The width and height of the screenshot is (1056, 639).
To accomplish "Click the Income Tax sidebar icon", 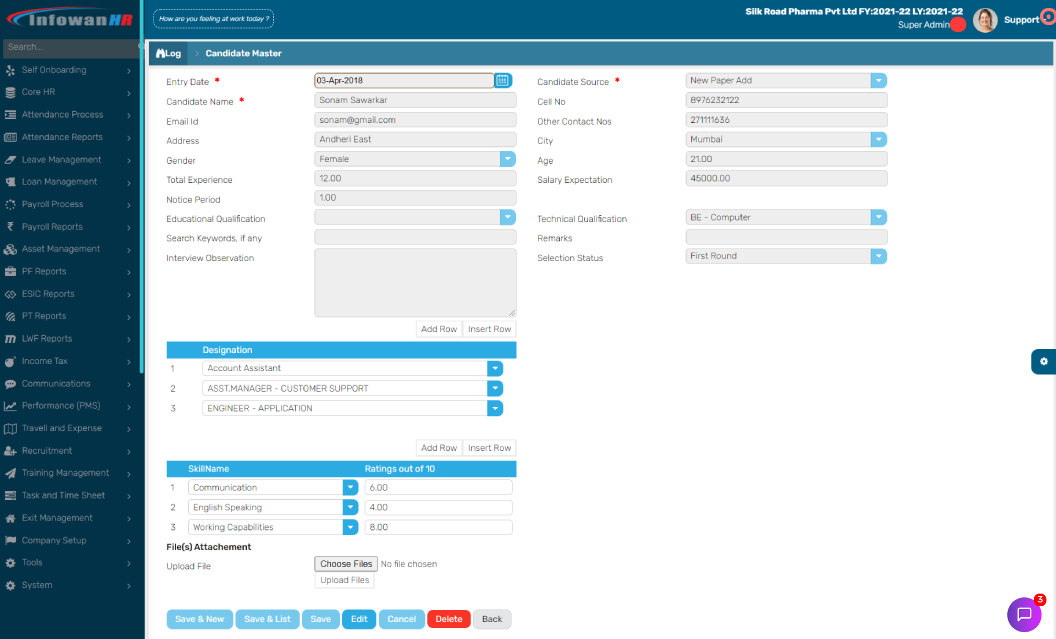I will click(11, 361).
